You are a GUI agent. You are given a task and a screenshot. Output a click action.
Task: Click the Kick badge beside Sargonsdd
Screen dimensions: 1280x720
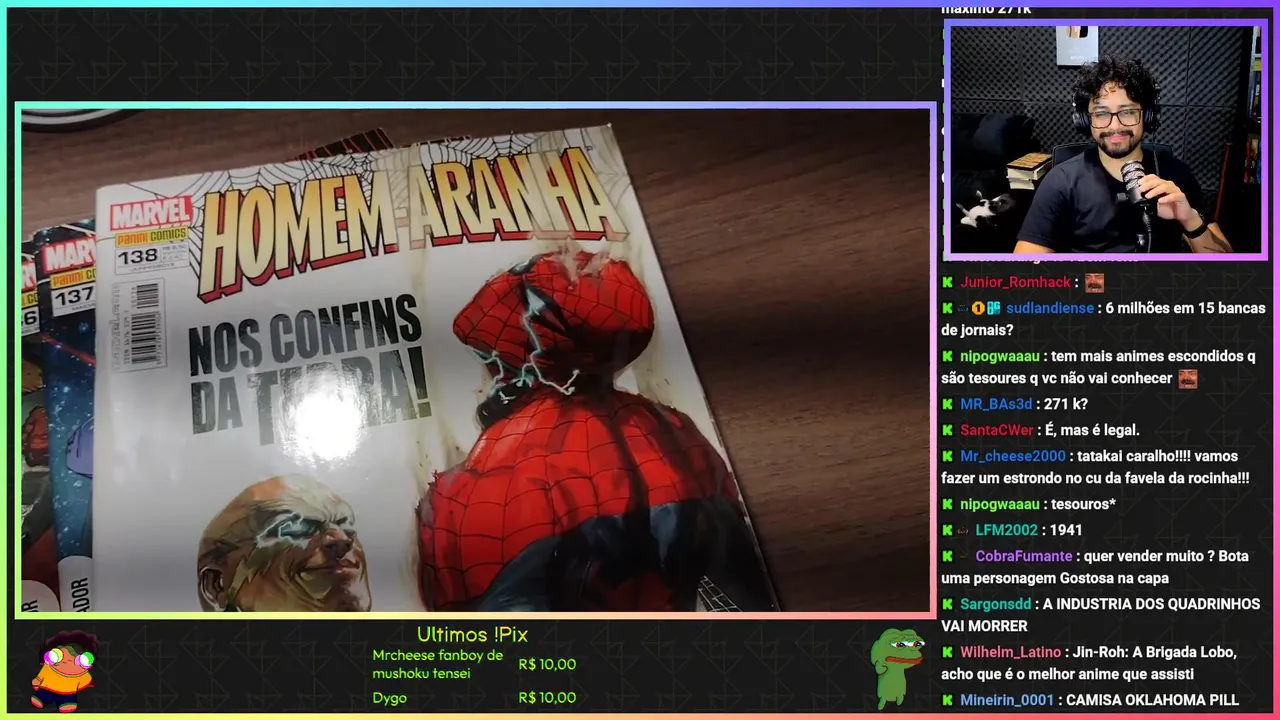(x=947, y=604)
